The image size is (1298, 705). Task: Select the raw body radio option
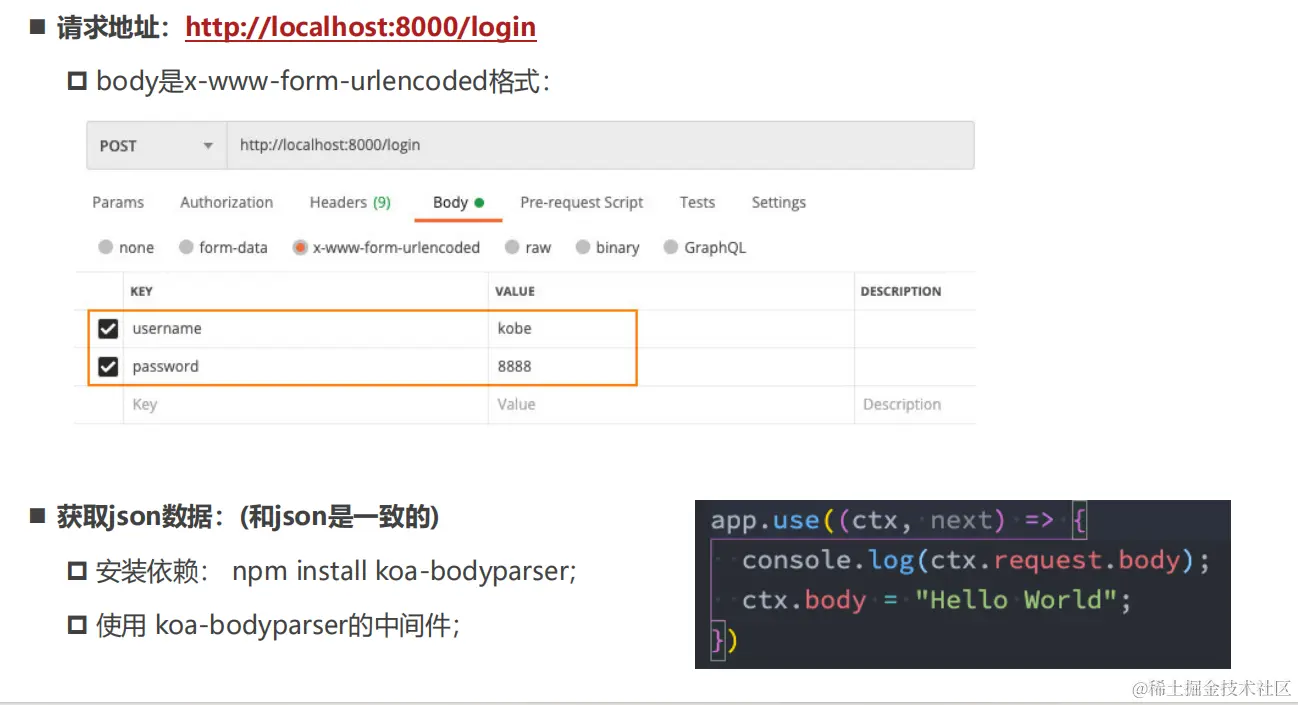click(x=512, y=247)
